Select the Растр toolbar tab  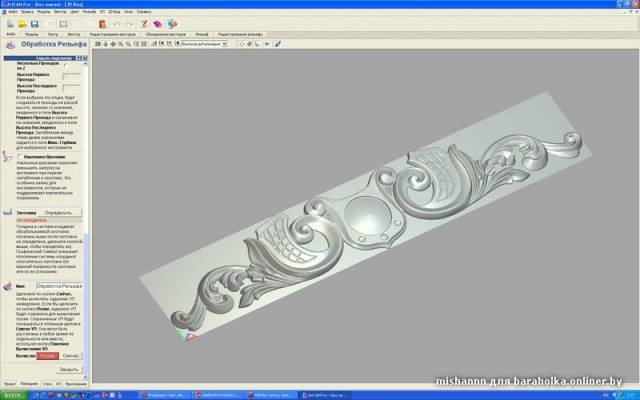point(53,34)
